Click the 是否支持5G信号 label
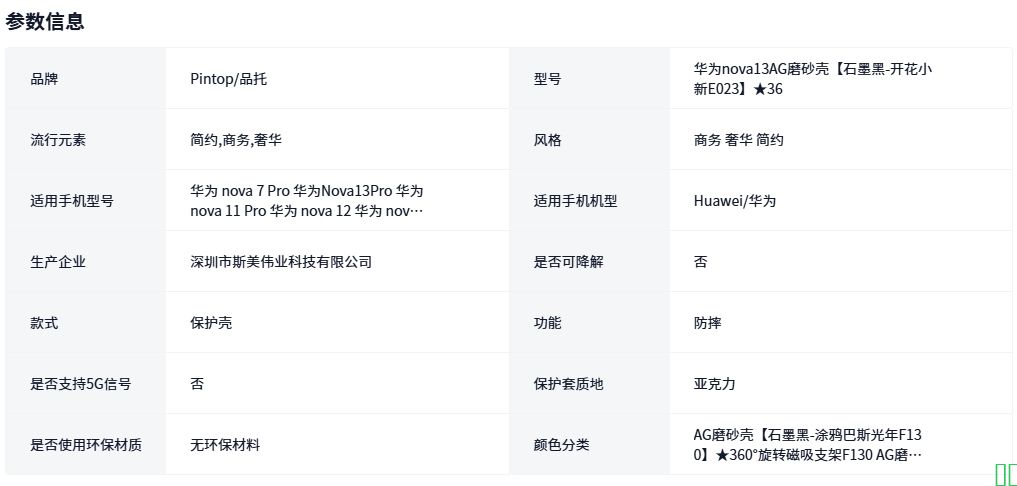The width and height of the screenshot is (1017, 486). (81, 384)
